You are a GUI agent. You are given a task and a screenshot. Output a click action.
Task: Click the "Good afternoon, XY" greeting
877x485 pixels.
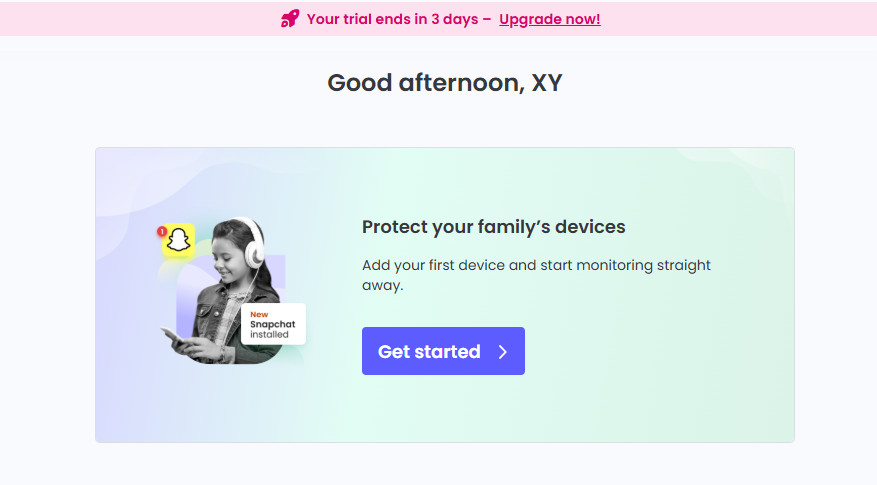click(x=445, y=83)
